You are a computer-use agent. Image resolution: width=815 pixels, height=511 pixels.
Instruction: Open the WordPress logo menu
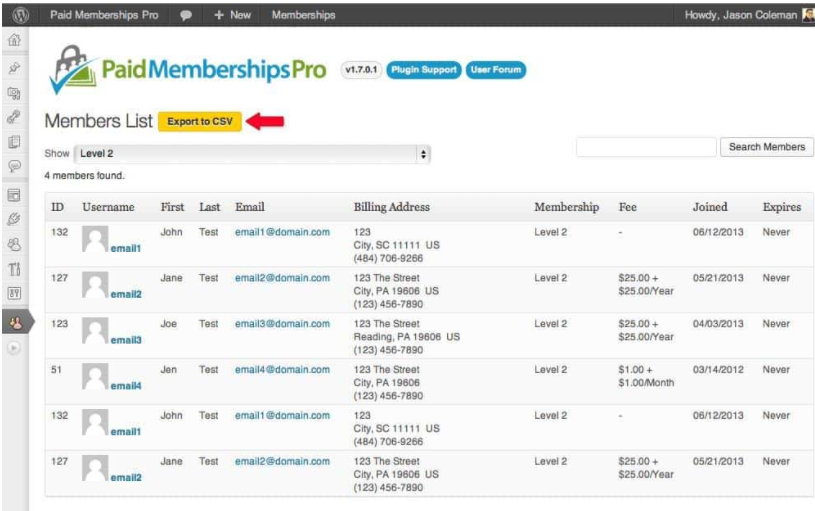pyautogui.click(x=20, y=15)
